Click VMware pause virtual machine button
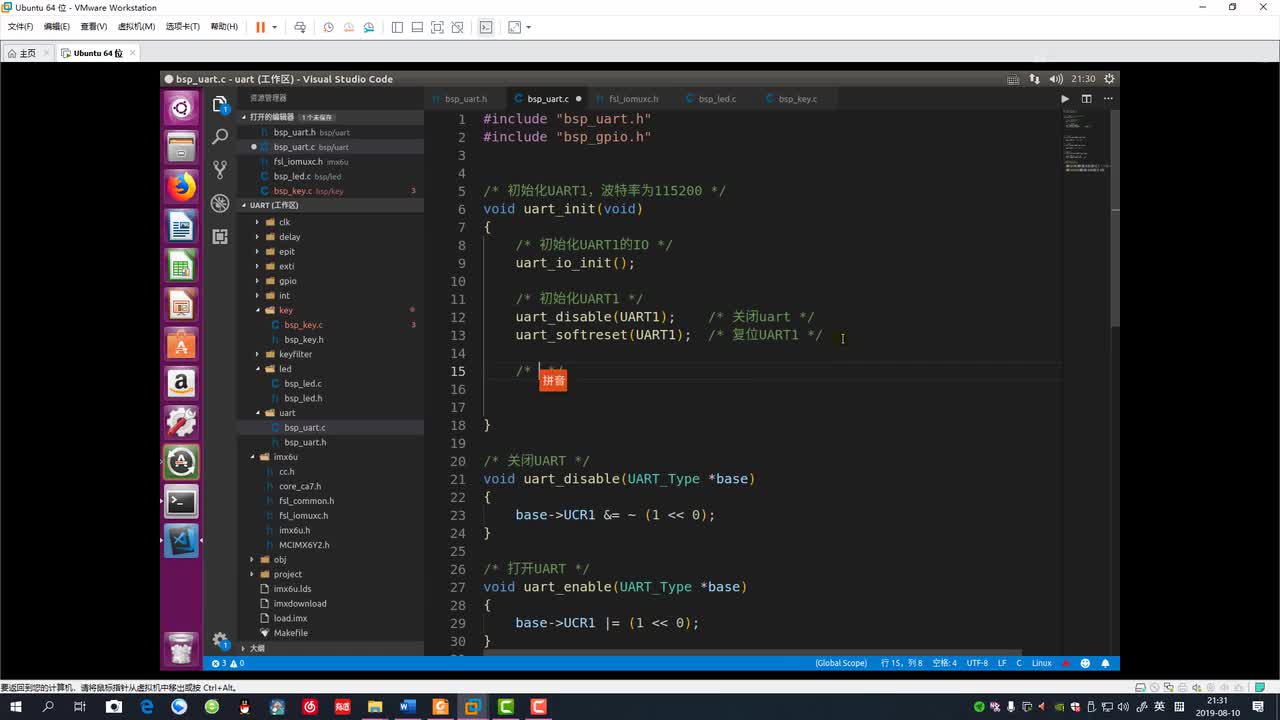Viewport: 1280px width, 720px height. click(260, 27)
